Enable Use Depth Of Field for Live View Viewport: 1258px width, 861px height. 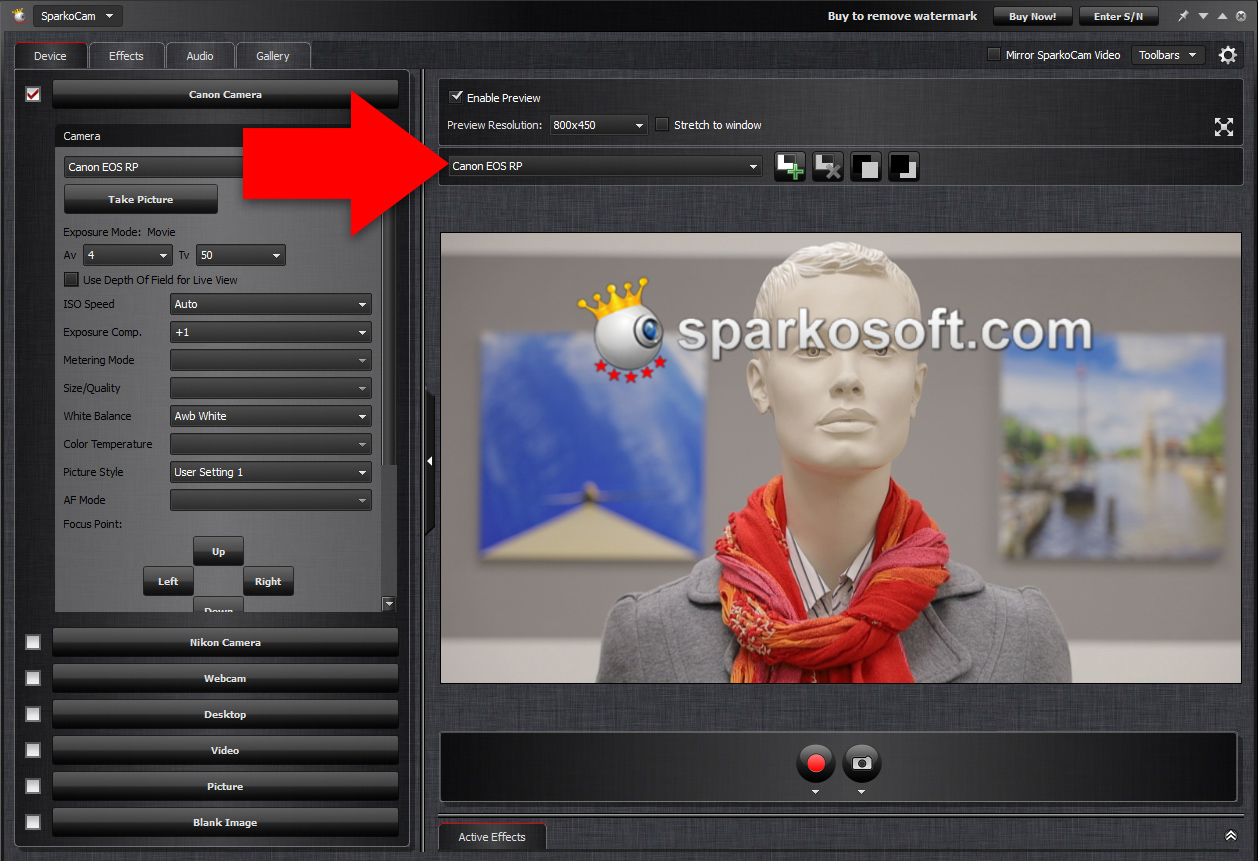coord(71,280)
